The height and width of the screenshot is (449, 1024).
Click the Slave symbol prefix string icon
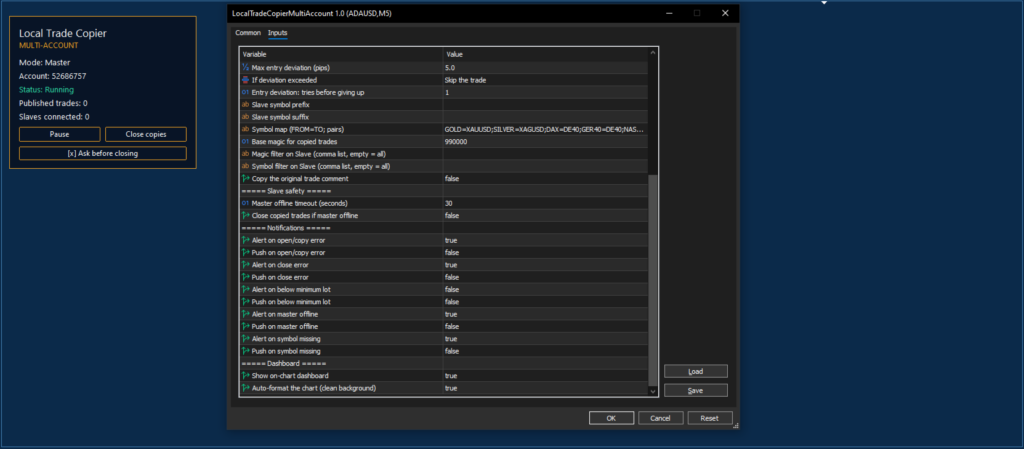tap(246, 104)
